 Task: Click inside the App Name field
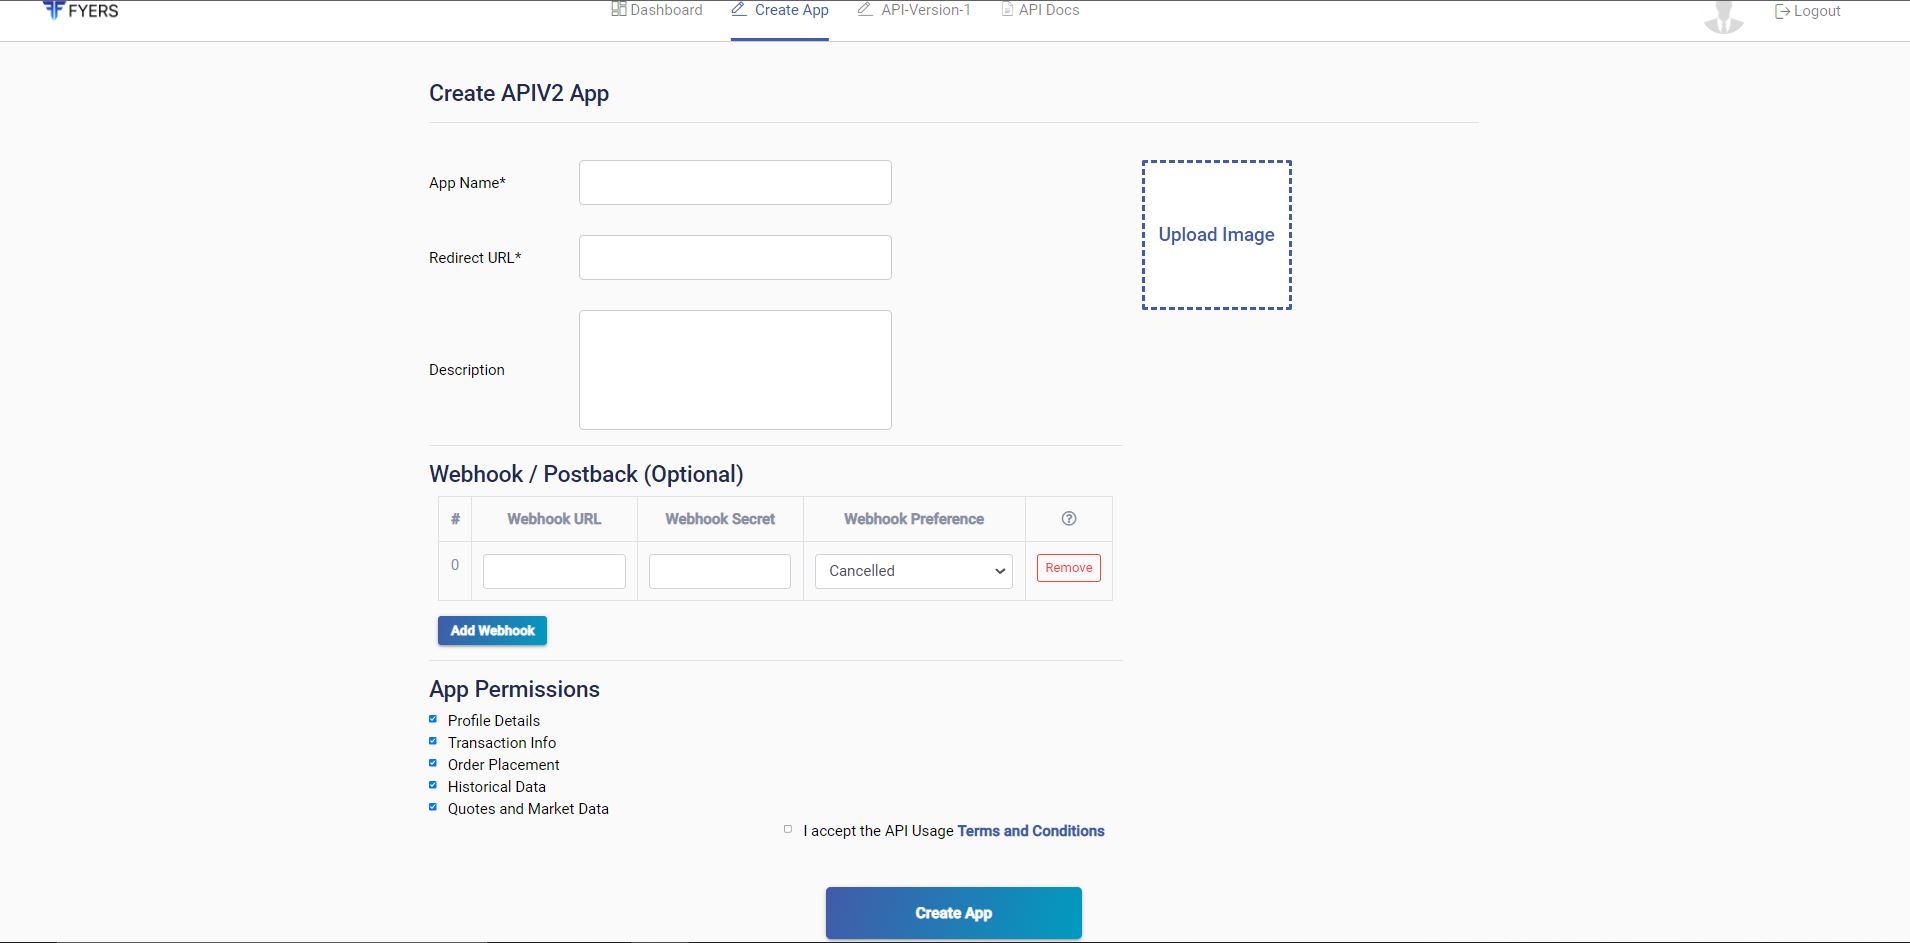tap(734, 182)
